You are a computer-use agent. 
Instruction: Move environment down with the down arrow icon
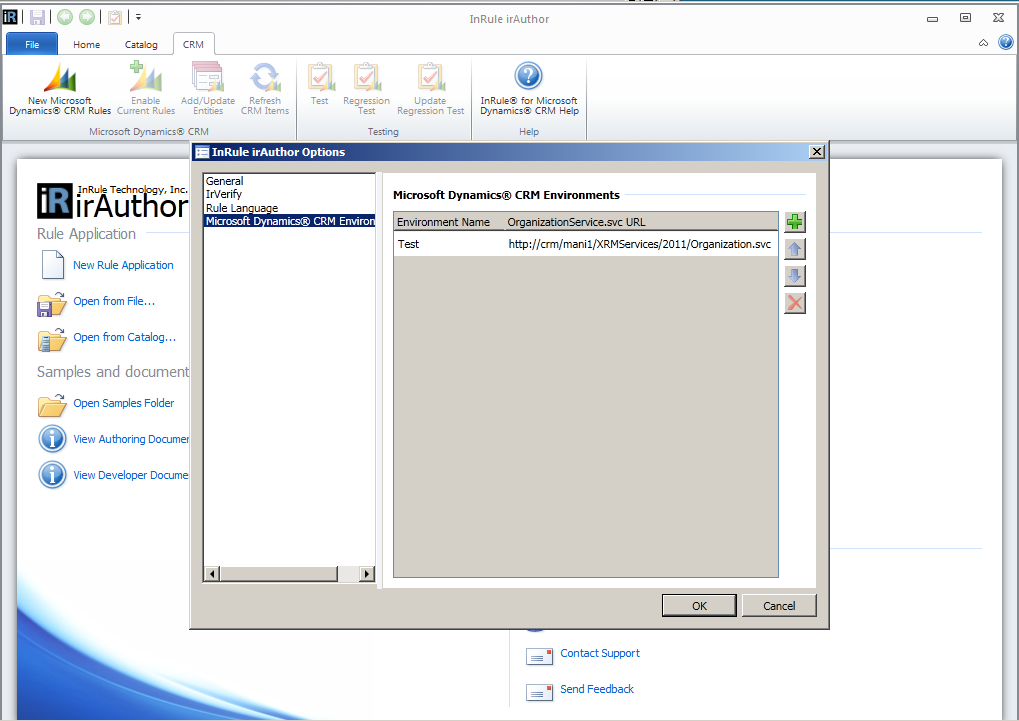tap(794, 275)
